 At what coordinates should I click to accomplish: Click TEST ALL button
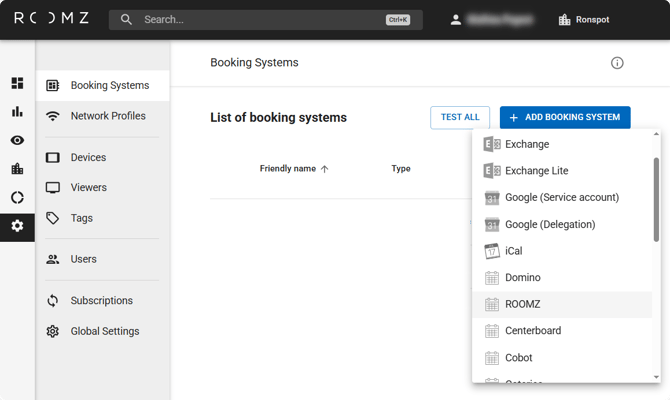[460, 118]
